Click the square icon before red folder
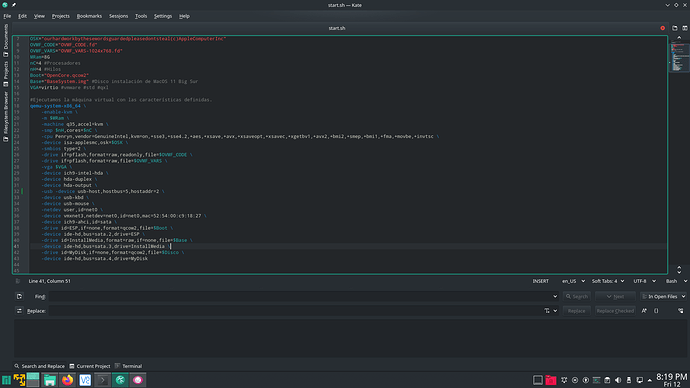690x388 pixels. point(537,380)
